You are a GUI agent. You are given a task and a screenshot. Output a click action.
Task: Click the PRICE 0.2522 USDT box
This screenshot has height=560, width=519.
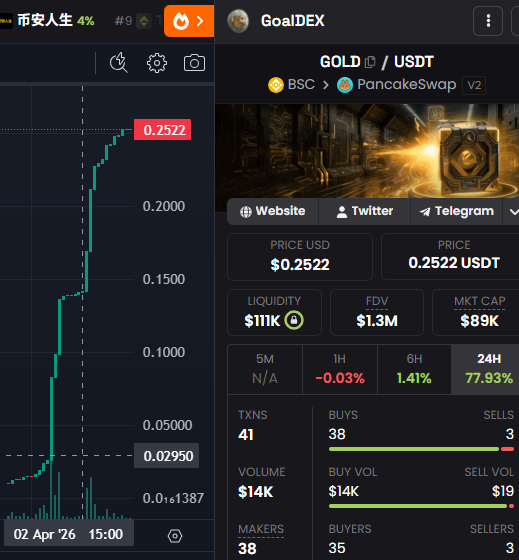[x=451, y=256]
